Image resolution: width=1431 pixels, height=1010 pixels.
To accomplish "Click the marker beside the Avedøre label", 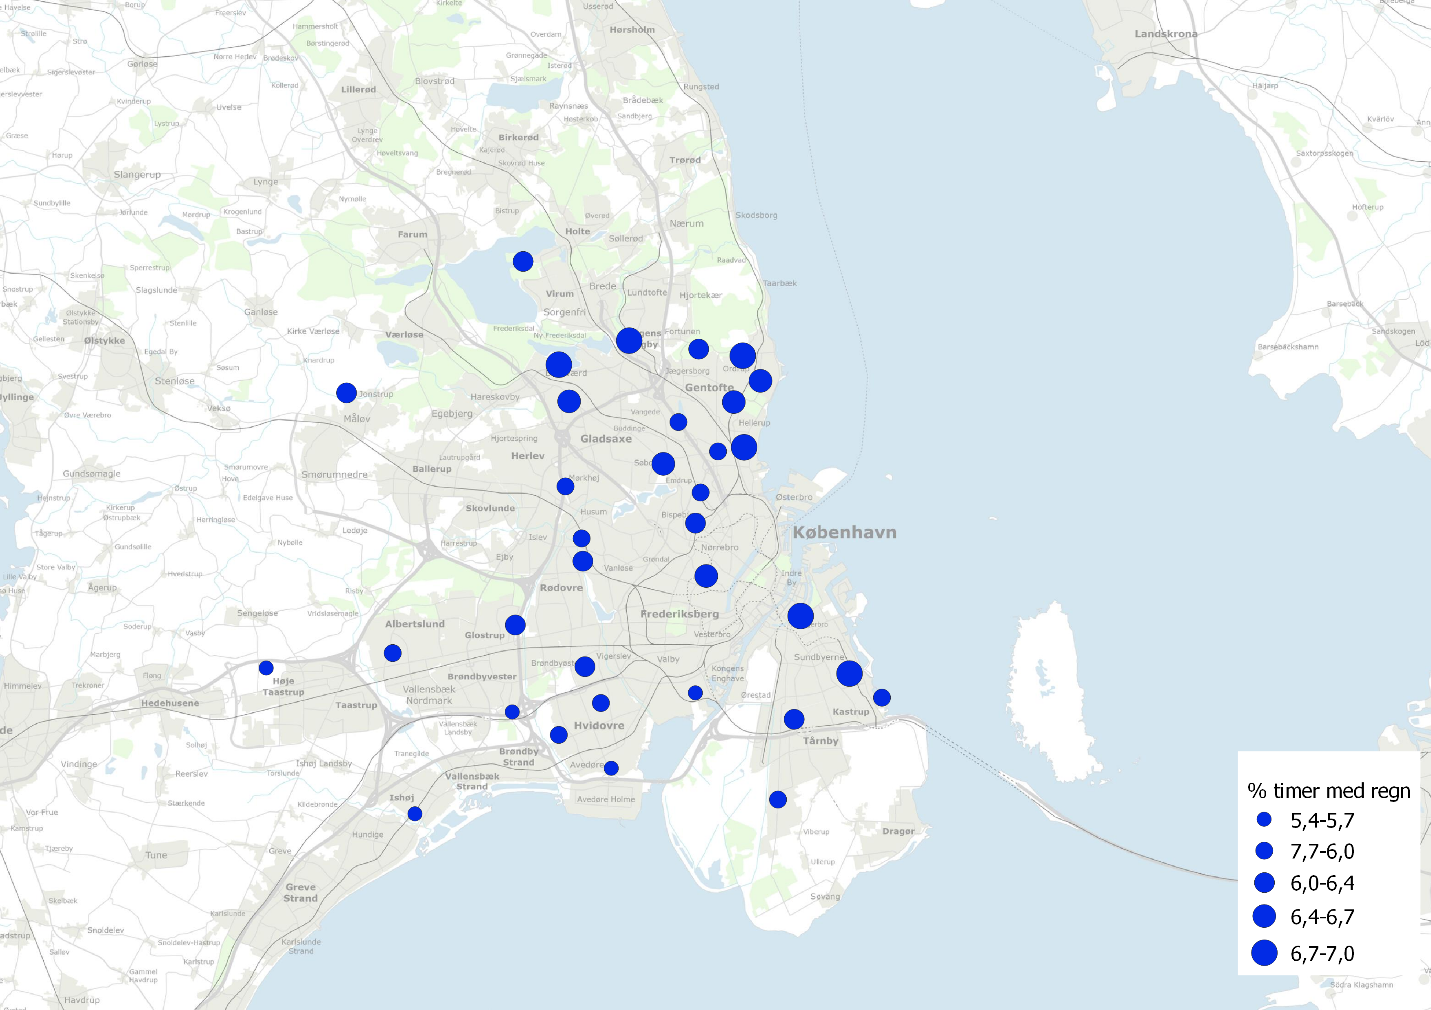I will [611, 768].
